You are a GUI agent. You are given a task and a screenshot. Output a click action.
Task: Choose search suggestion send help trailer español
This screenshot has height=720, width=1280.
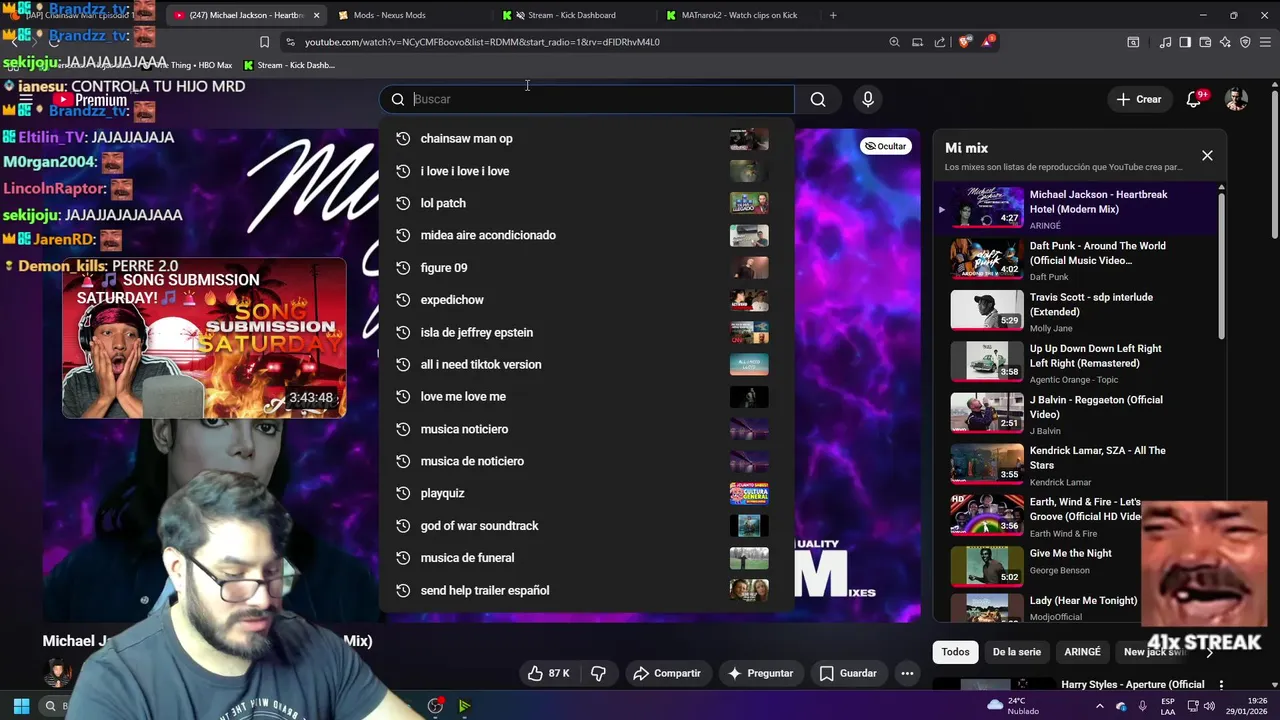tap(586, 590)
